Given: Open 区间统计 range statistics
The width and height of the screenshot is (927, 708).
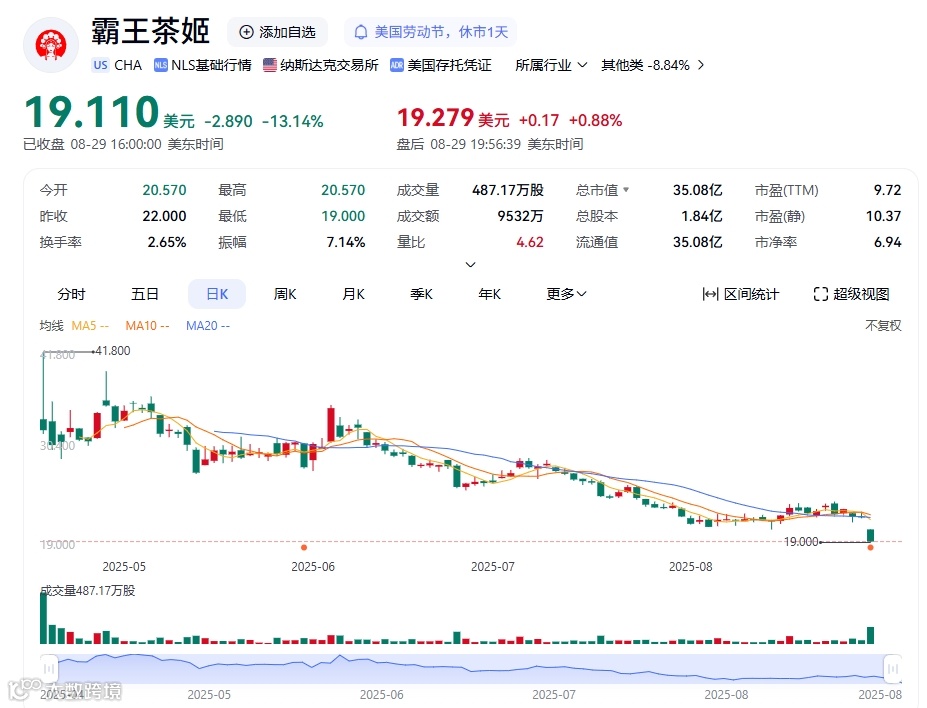Looking at the screenshot, I should (740, 294).
